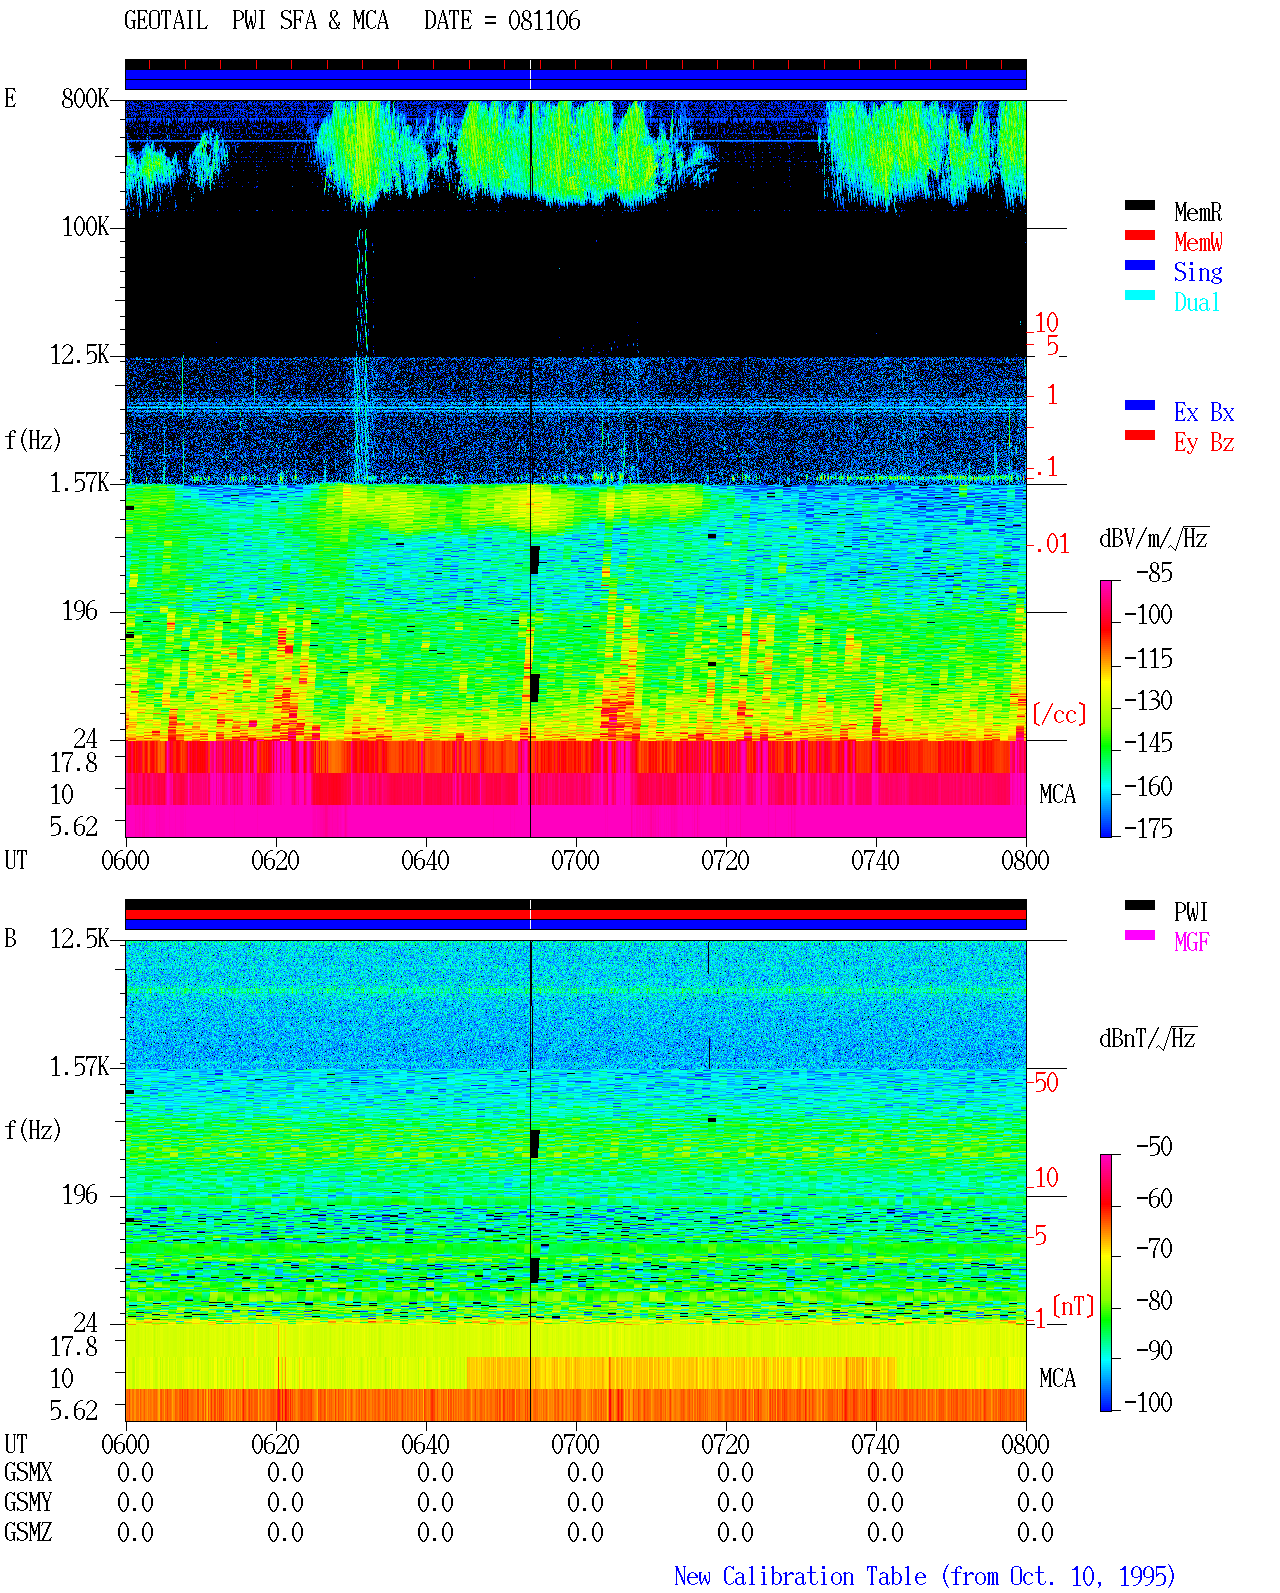Click the red [nT] unit label
1280x1593 pixels.
click(x=1074, y=1306)
